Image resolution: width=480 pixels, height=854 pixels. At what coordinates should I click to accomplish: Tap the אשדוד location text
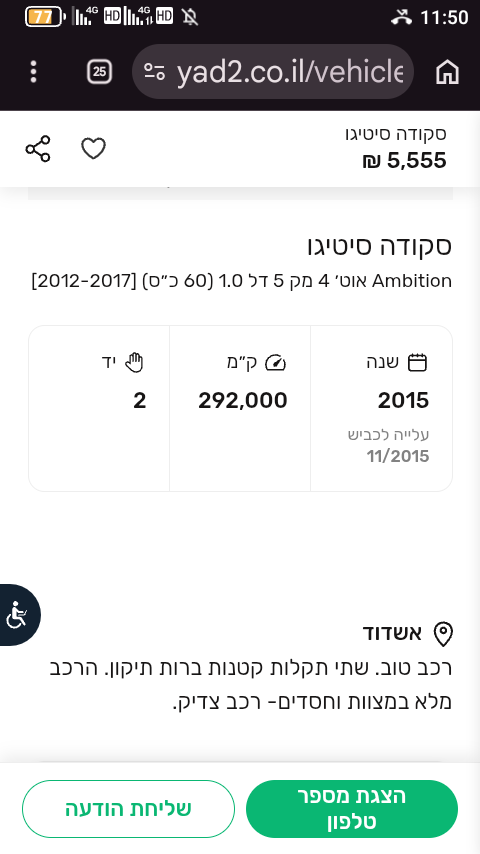(x=392, y=633)
